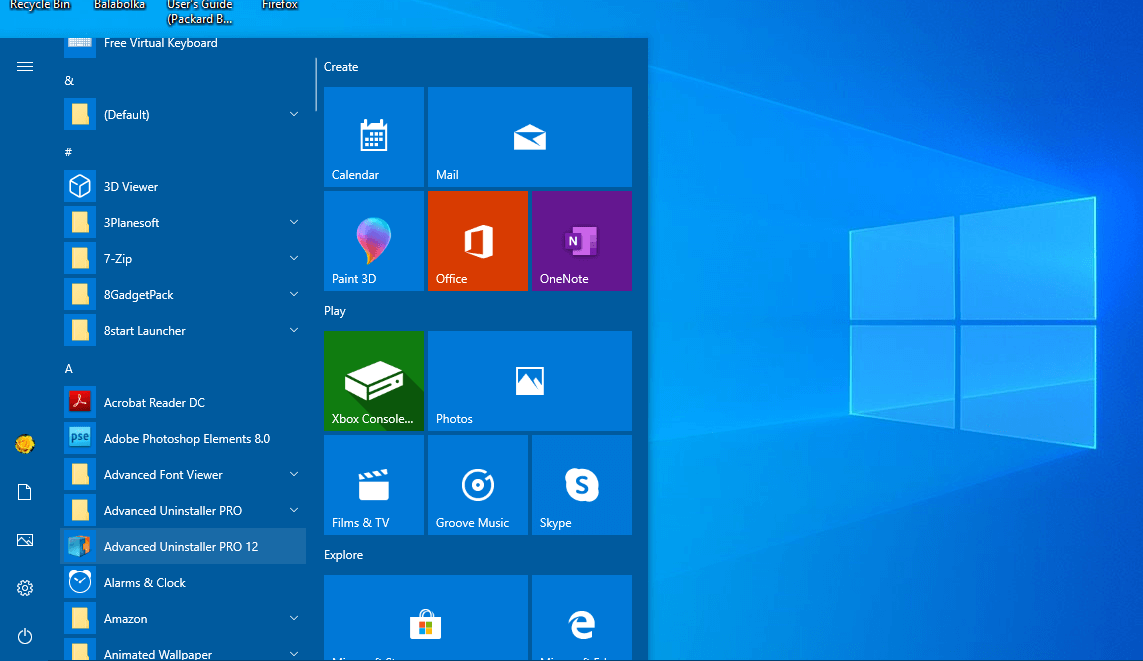Click the 'Advanced Uninstaller PRO' folder name

tap(173, 511)
